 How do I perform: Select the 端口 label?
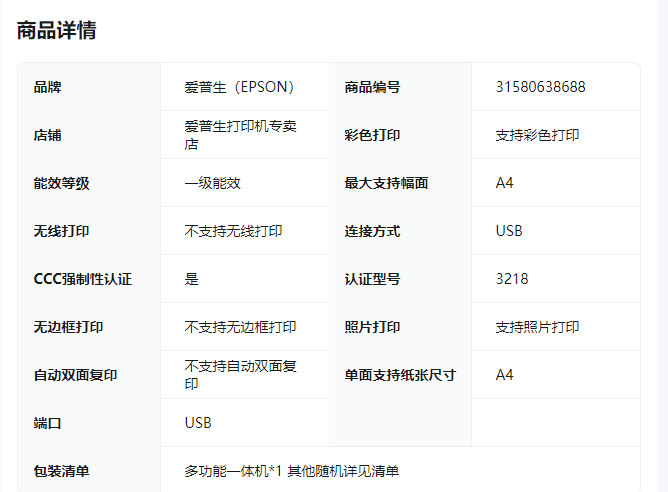tap(48, 423)
